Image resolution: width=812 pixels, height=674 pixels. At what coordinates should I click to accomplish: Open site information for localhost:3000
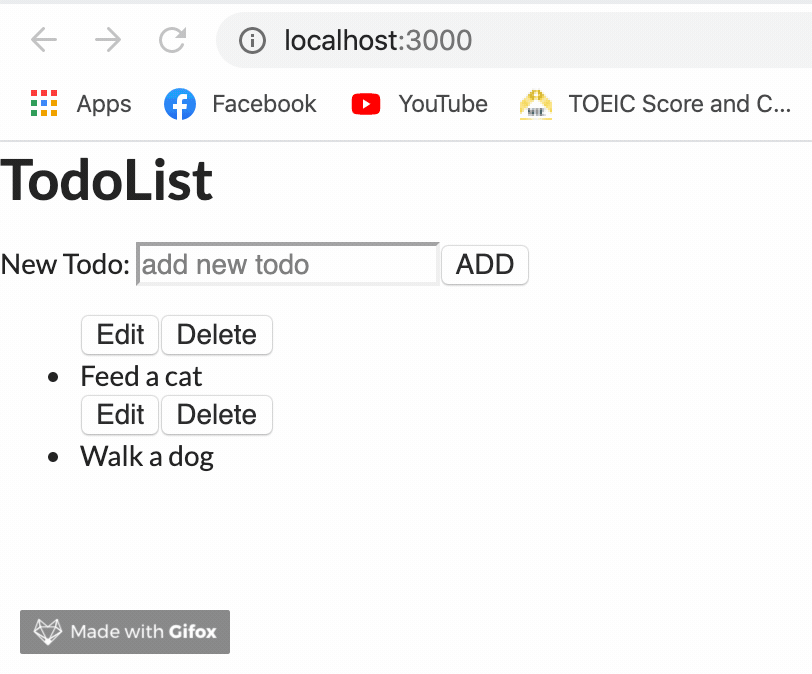point(252,40)
